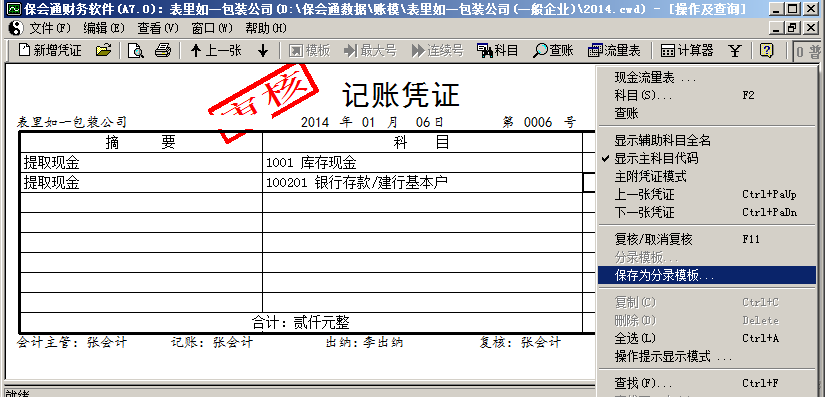
Task: Select 复核/取消复核 menu entry
Action: 707,239
